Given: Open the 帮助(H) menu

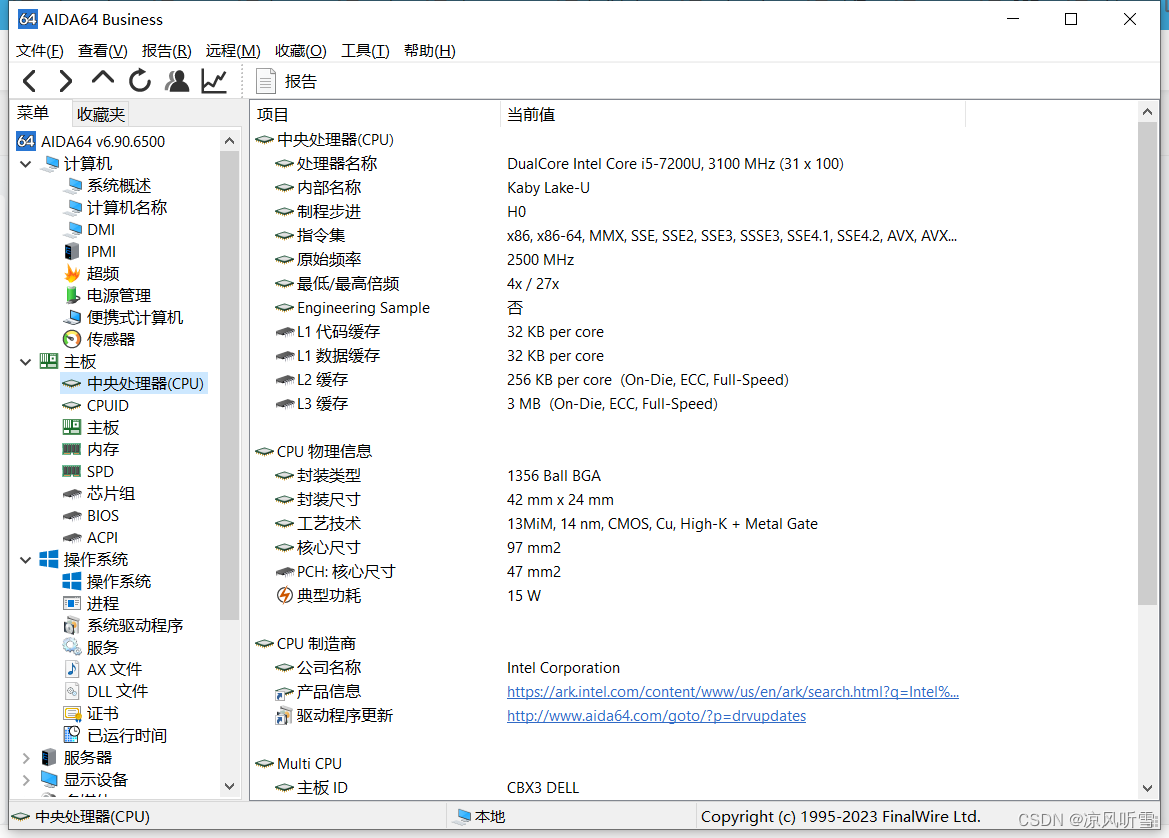Looking at the screenshot, I should point(430,51).
